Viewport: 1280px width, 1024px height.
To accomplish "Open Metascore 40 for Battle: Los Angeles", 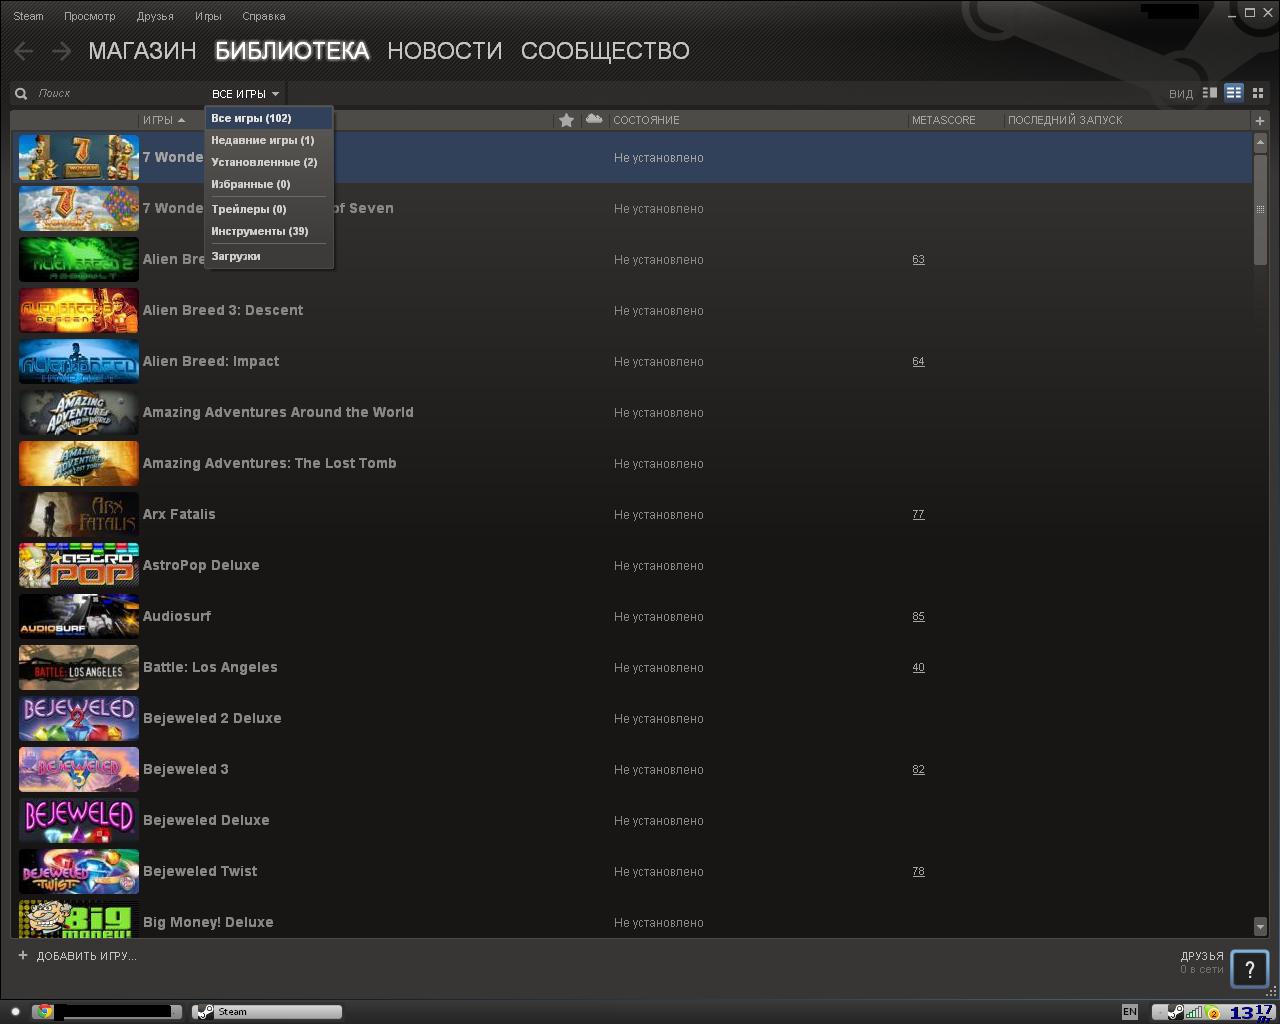I will point(918,667).
